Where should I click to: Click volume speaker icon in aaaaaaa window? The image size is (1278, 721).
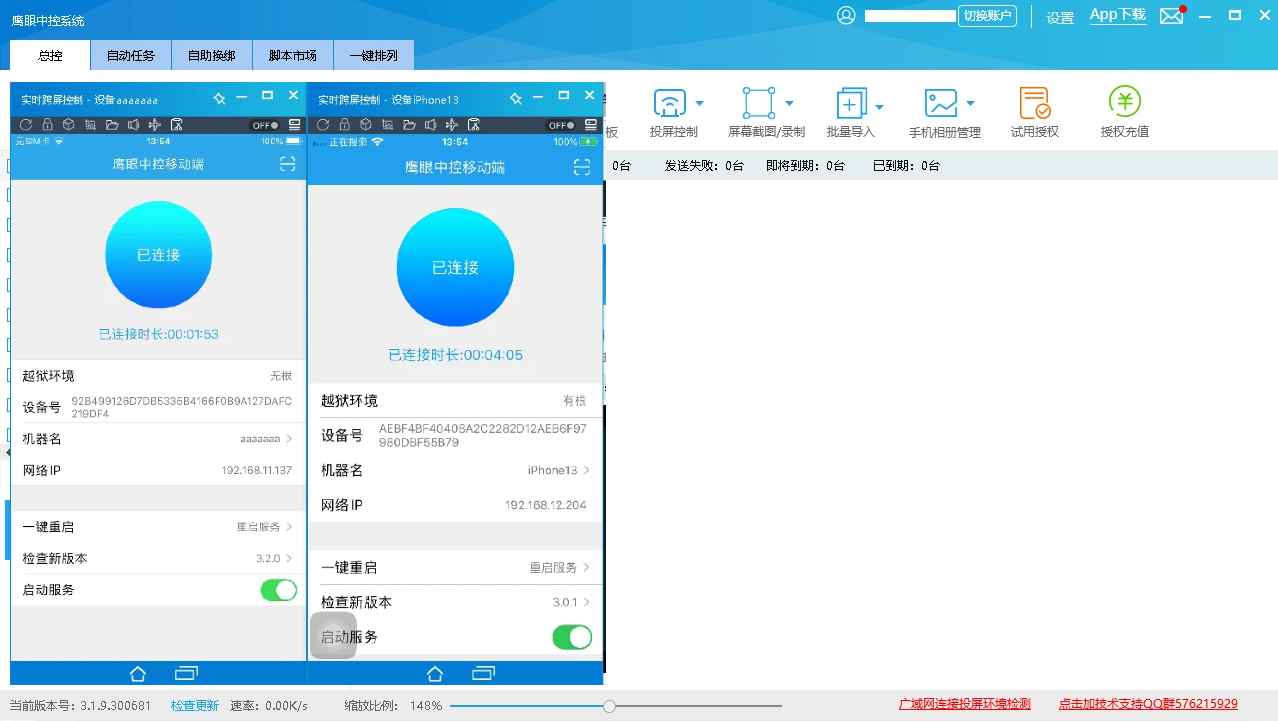133,125
